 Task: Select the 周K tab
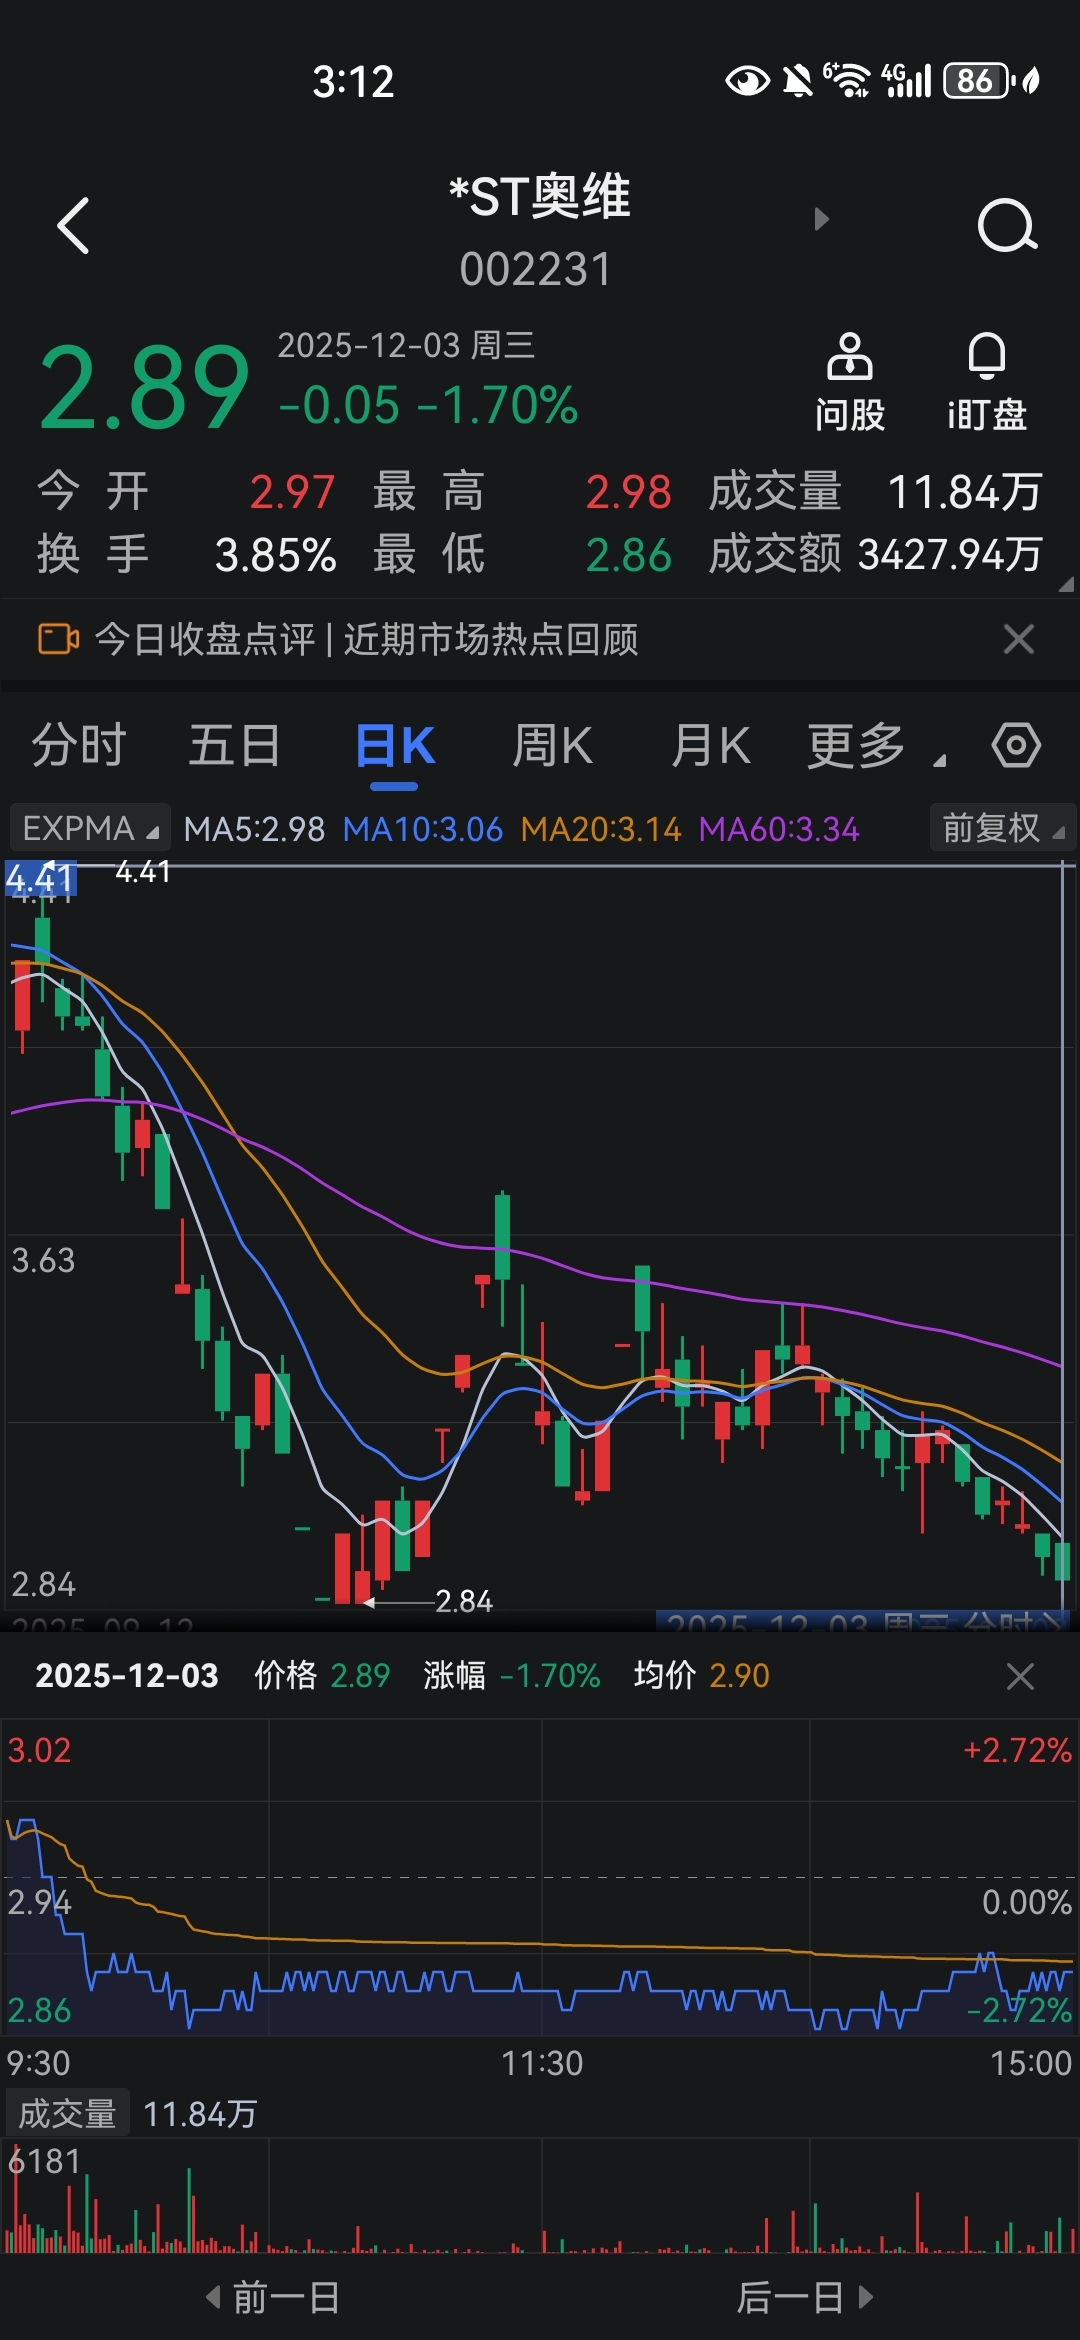click(x=552, y=746)
